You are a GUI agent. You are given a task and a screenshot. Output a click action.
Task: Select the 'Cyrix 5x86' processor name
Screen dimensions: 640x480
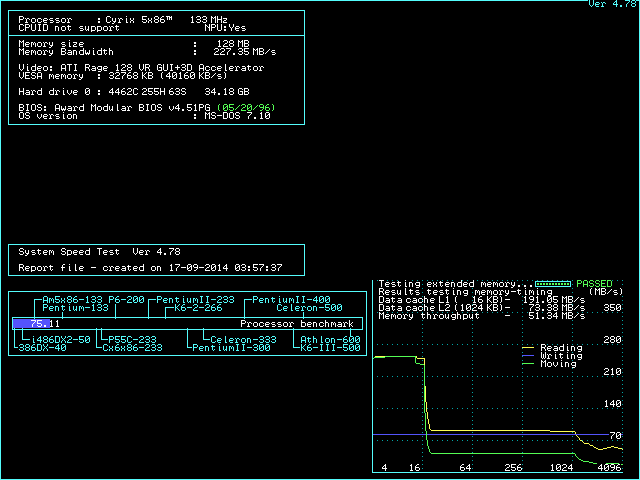coord(139,20)
